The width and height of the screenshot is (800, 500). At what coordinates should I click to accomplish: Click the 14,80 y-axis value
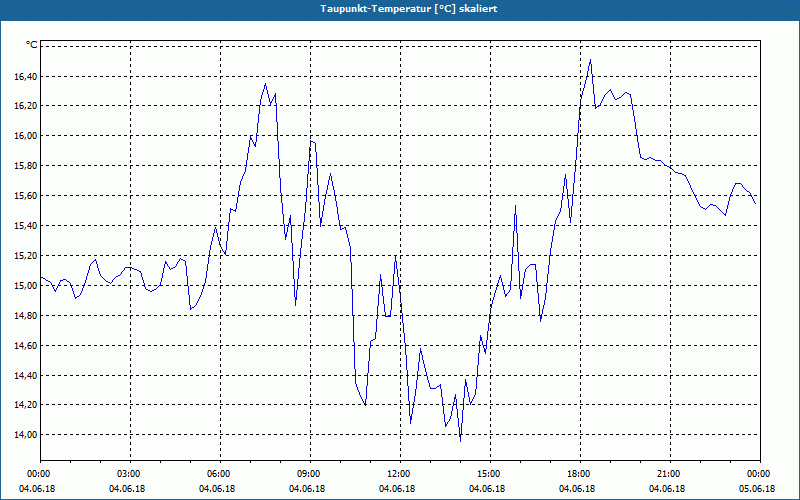(x=24, y=316)
